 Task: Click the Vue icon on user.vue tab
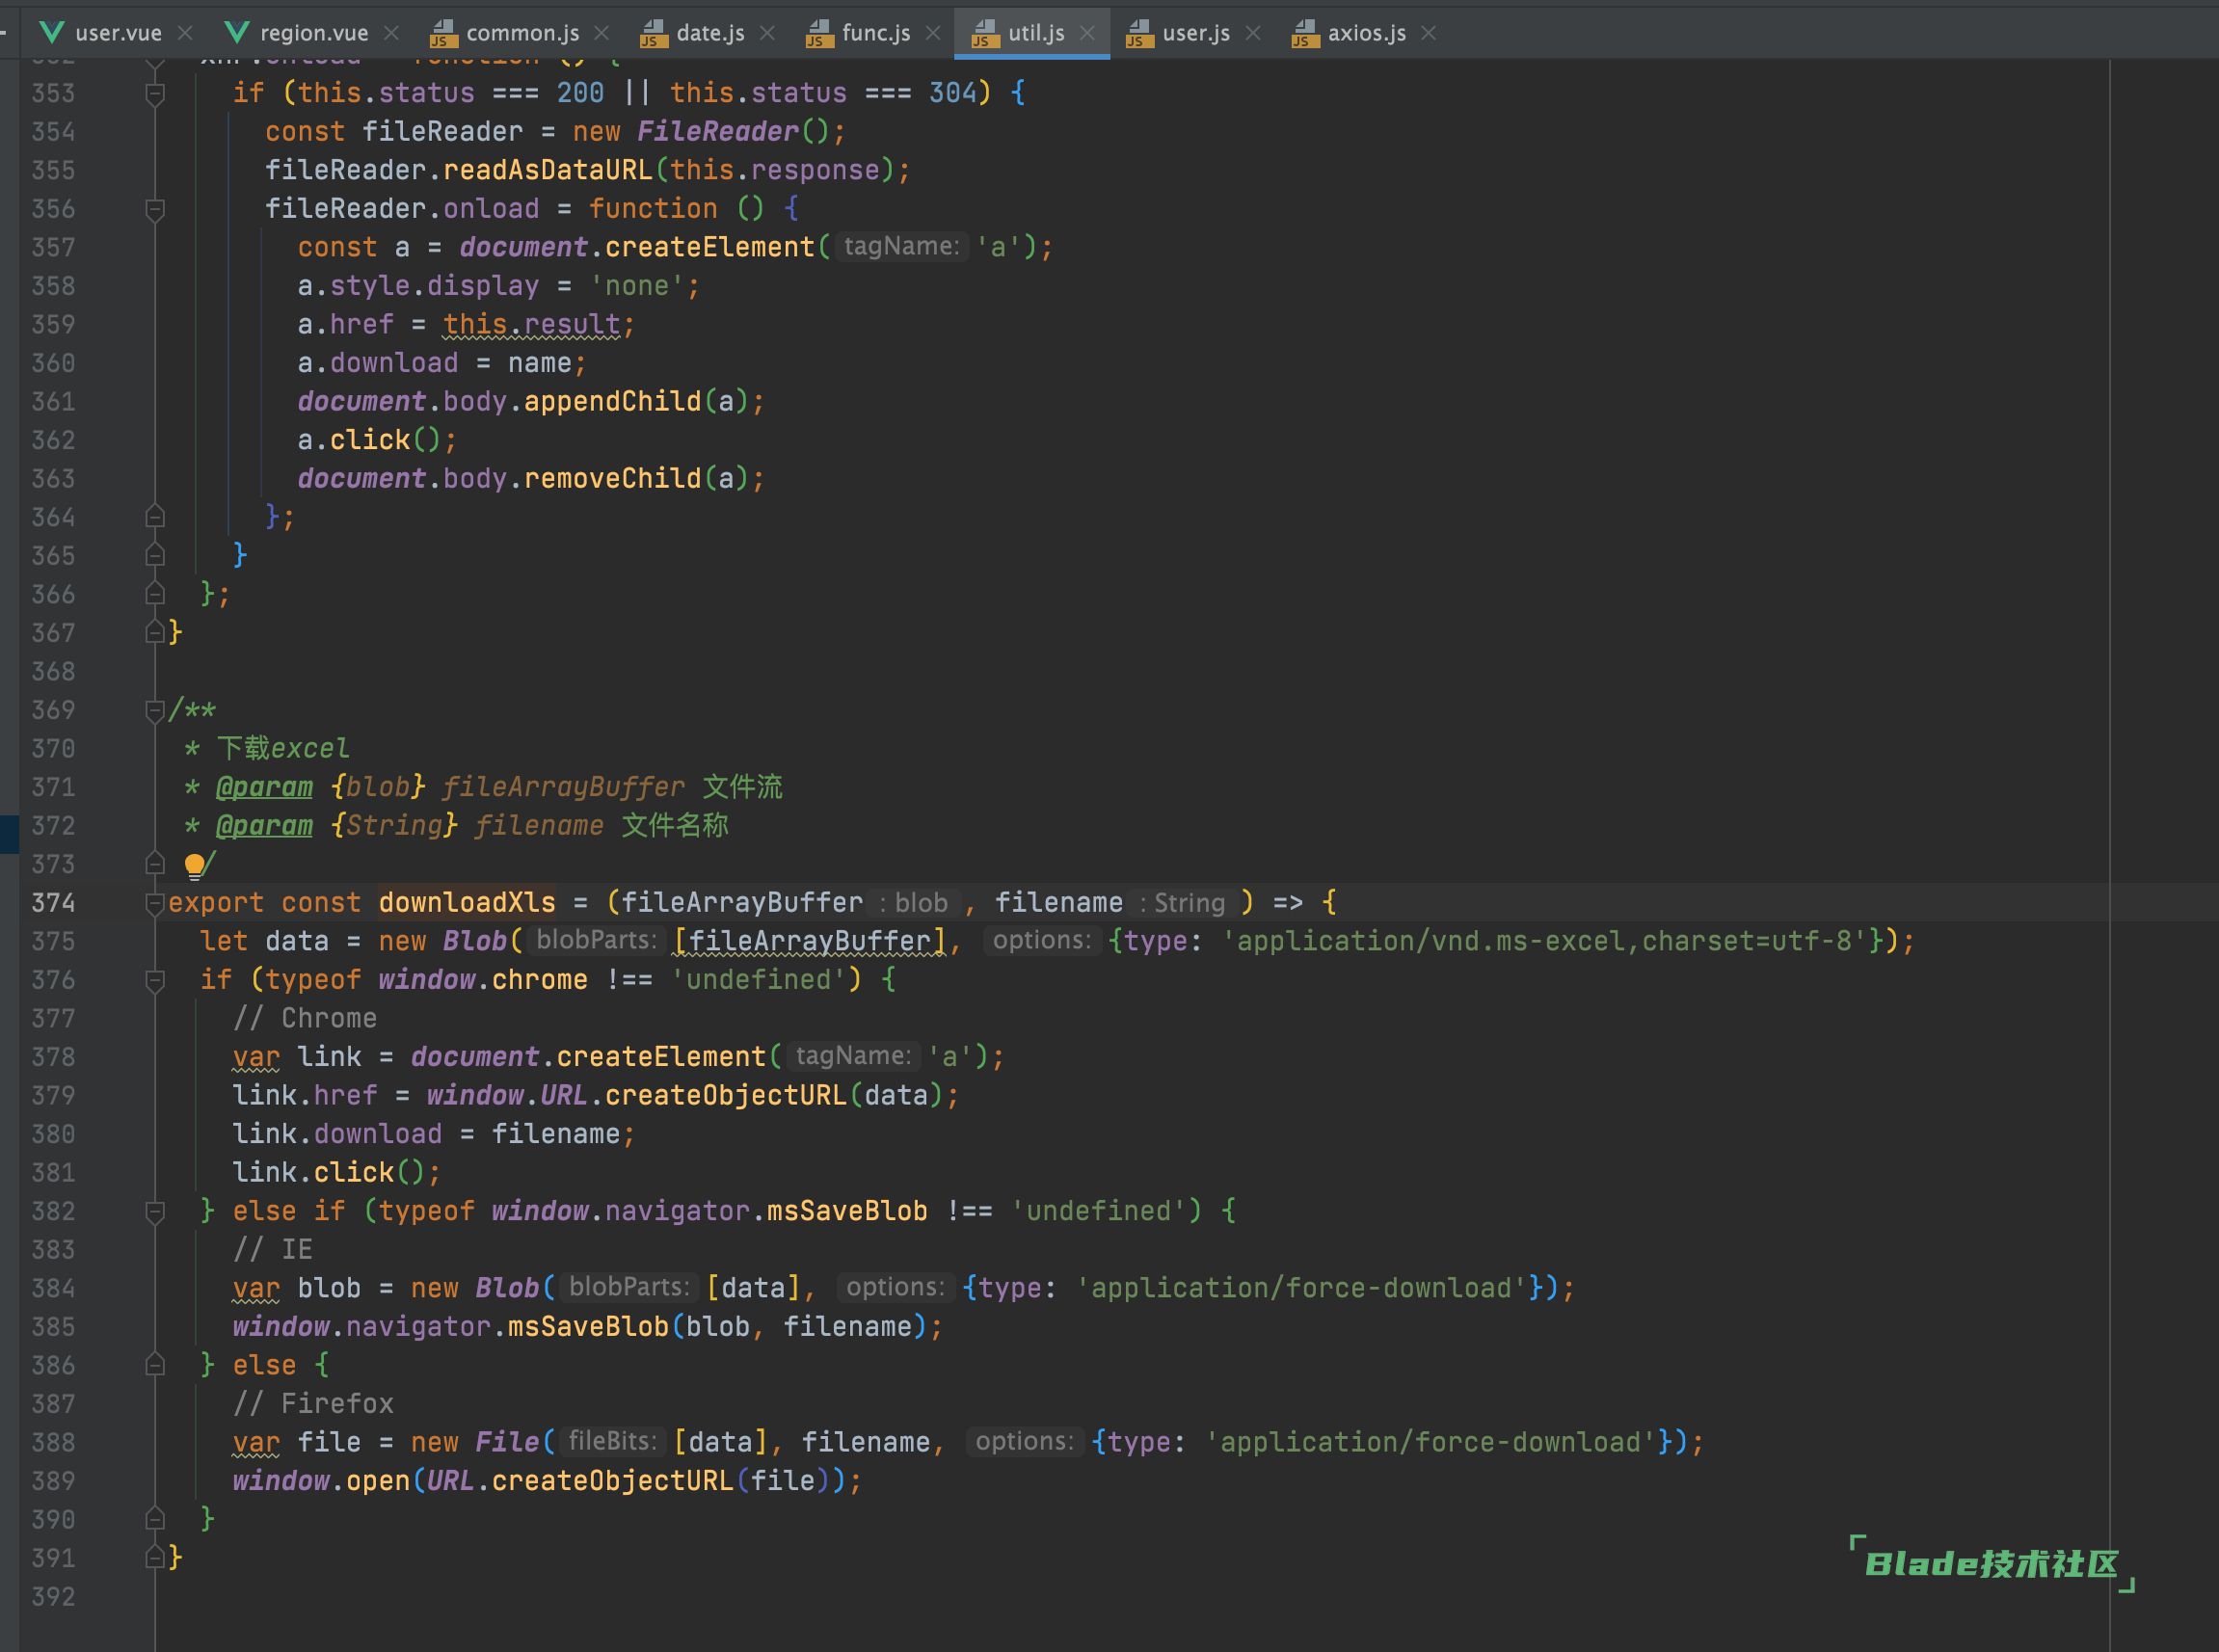pyautogui.click(x=52, y=33)
